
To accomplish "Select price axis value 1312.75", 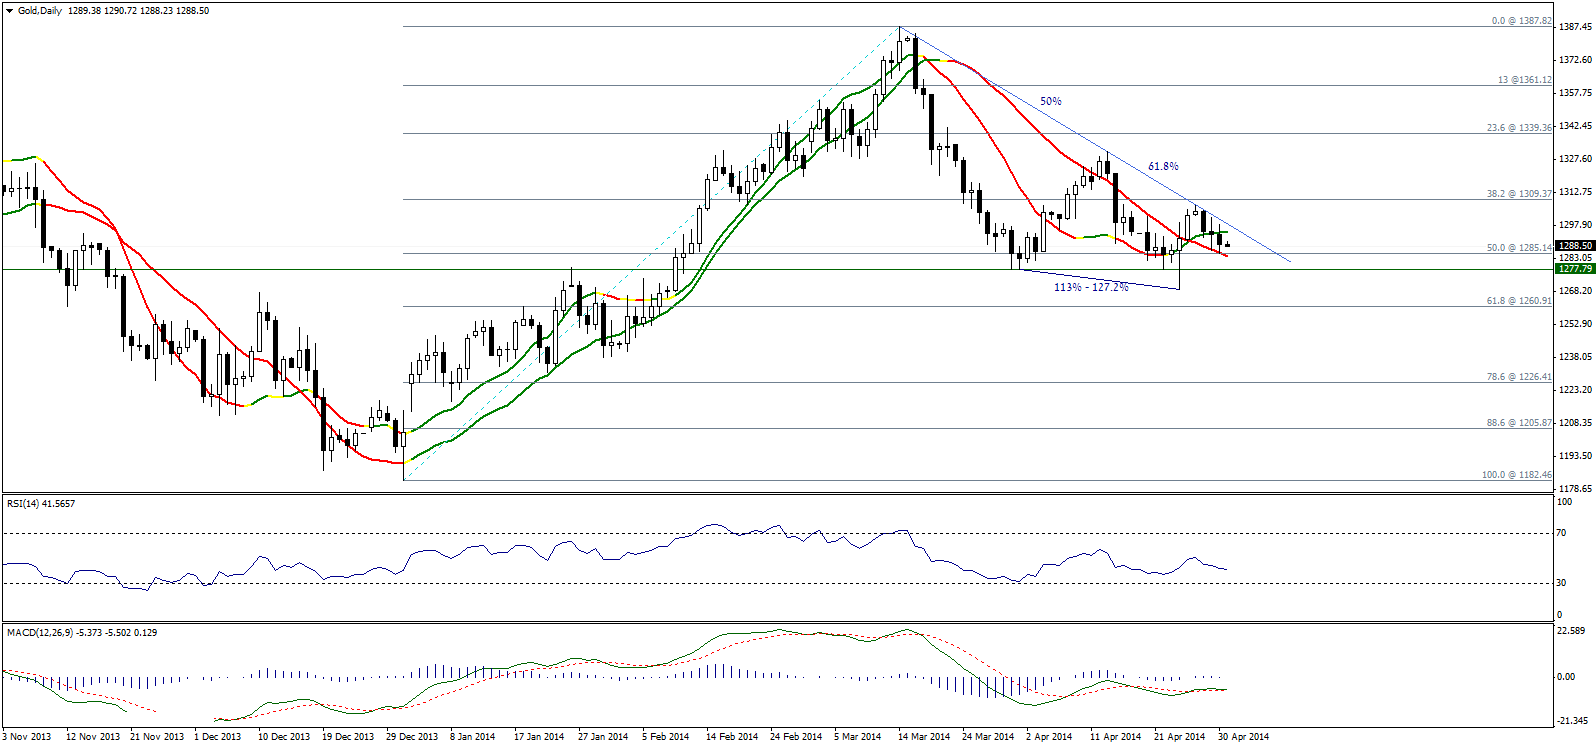I will (1576, 192).
